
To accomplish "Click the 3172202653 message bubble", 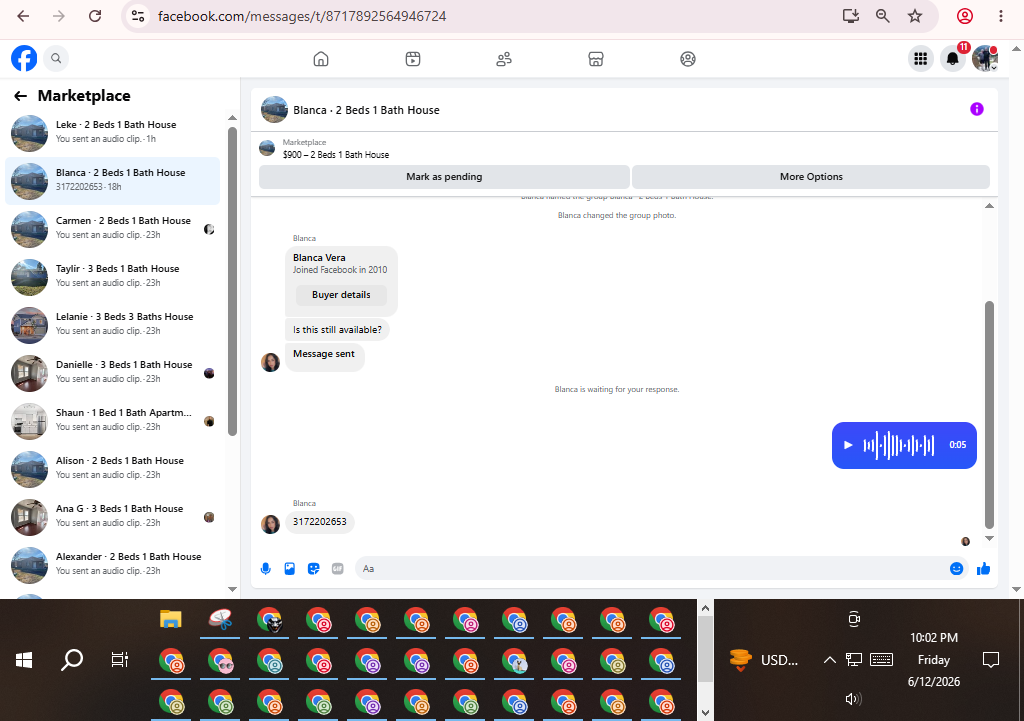I will click(x=319, y=522).
